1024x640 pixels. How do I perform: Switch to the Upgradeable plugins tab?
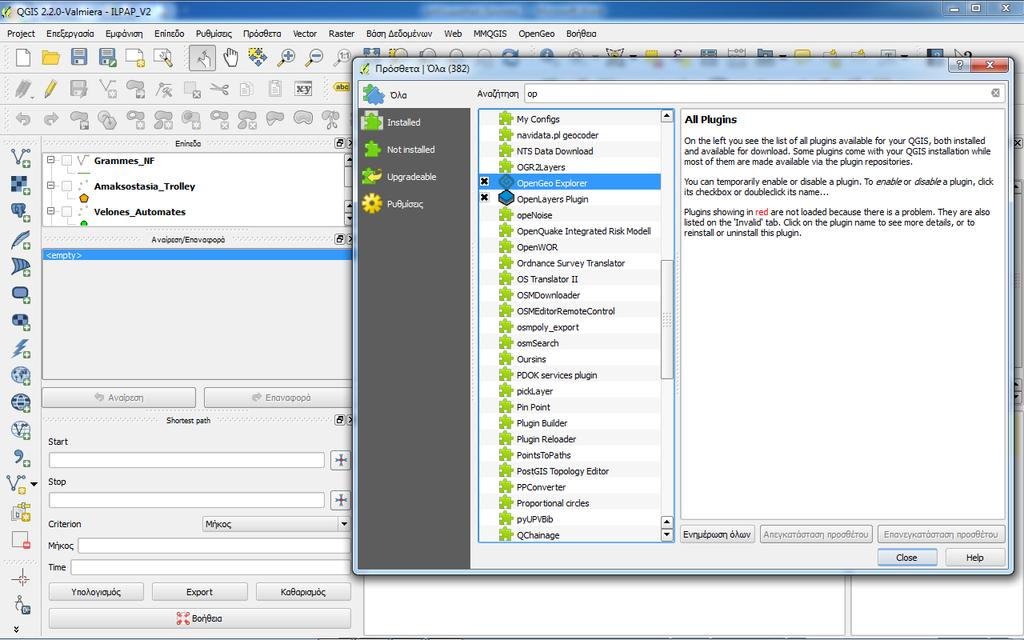click(414, 177)
